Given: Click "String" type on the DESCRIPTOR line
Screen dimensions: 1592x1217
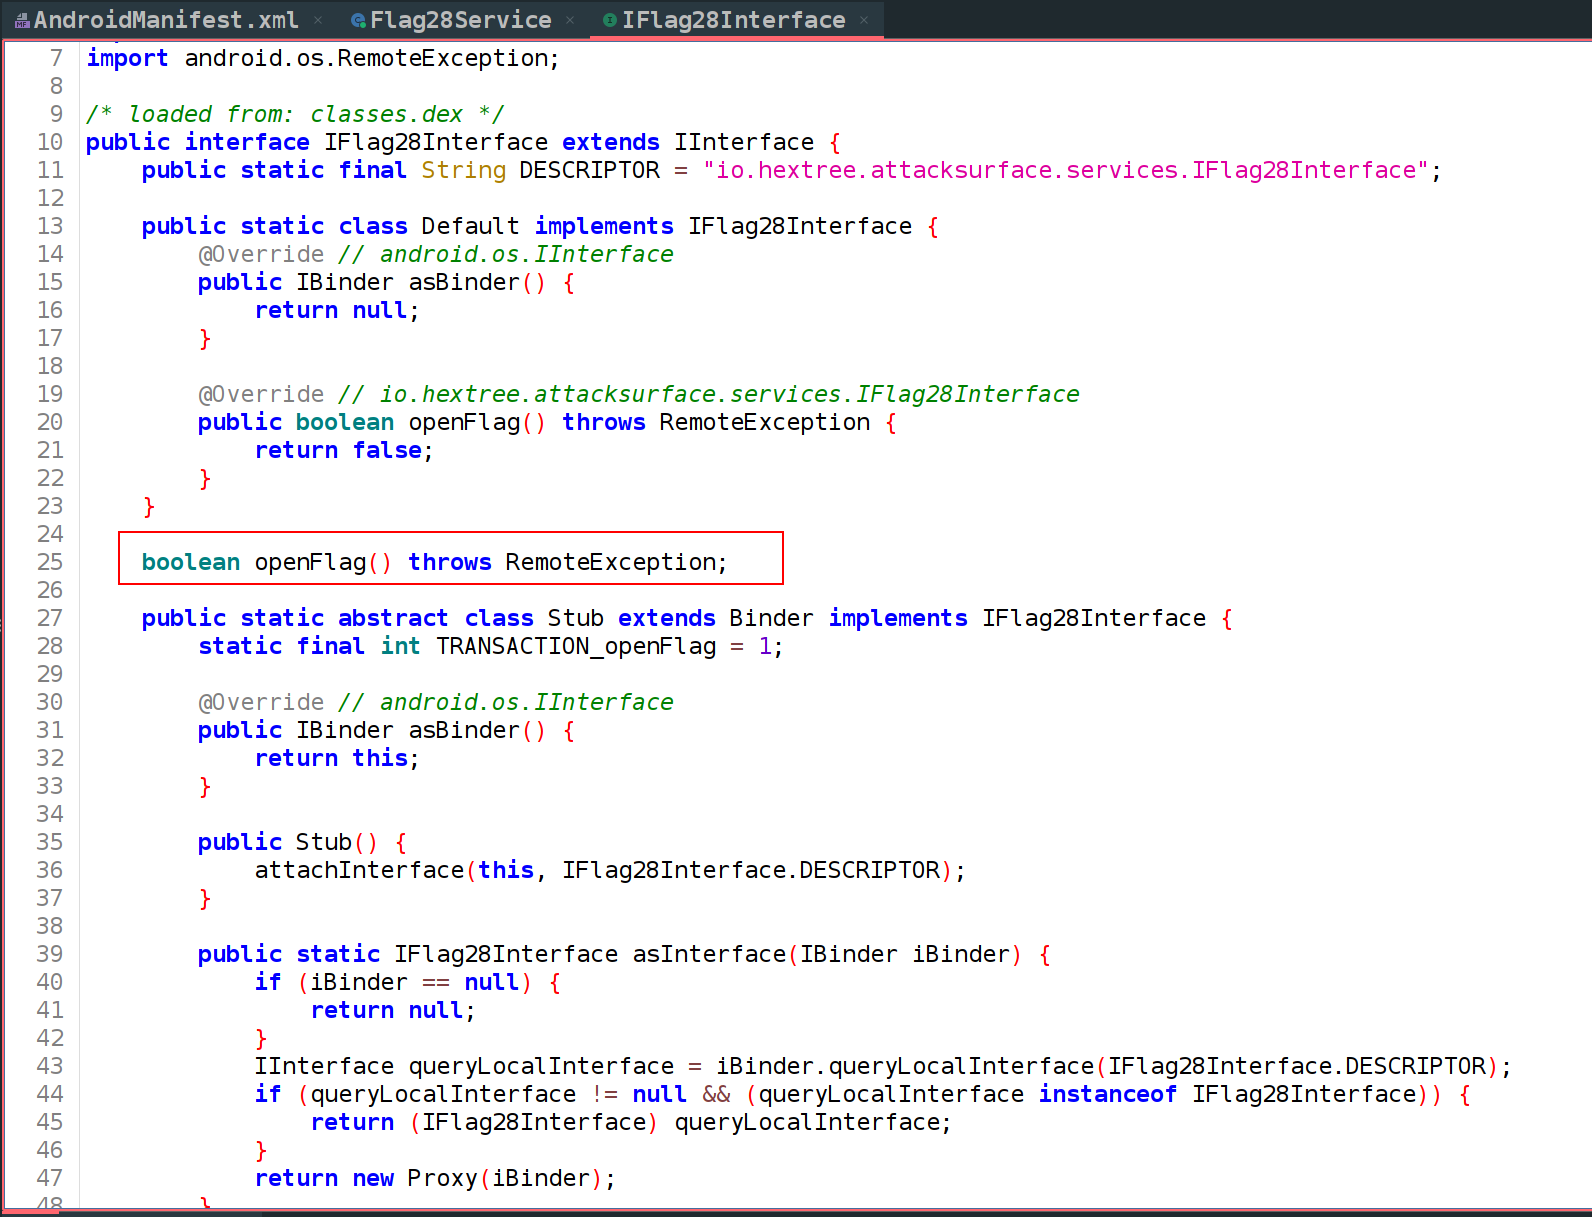Looking at the screenshot, I should [x=463, y=170].
